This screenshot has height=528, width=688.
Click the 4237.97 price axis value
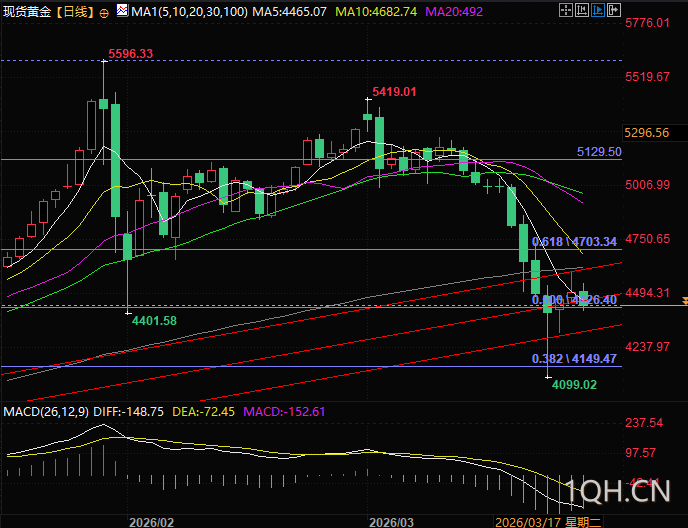pyautogui.click(x=647, y=347)
